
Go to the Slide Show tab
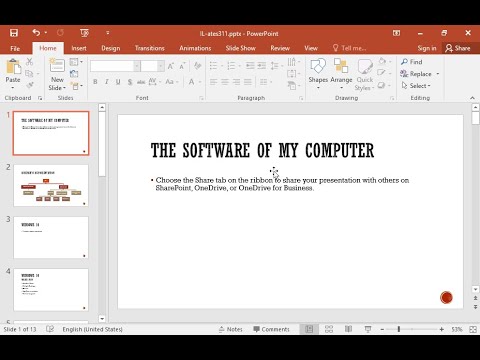240,48
